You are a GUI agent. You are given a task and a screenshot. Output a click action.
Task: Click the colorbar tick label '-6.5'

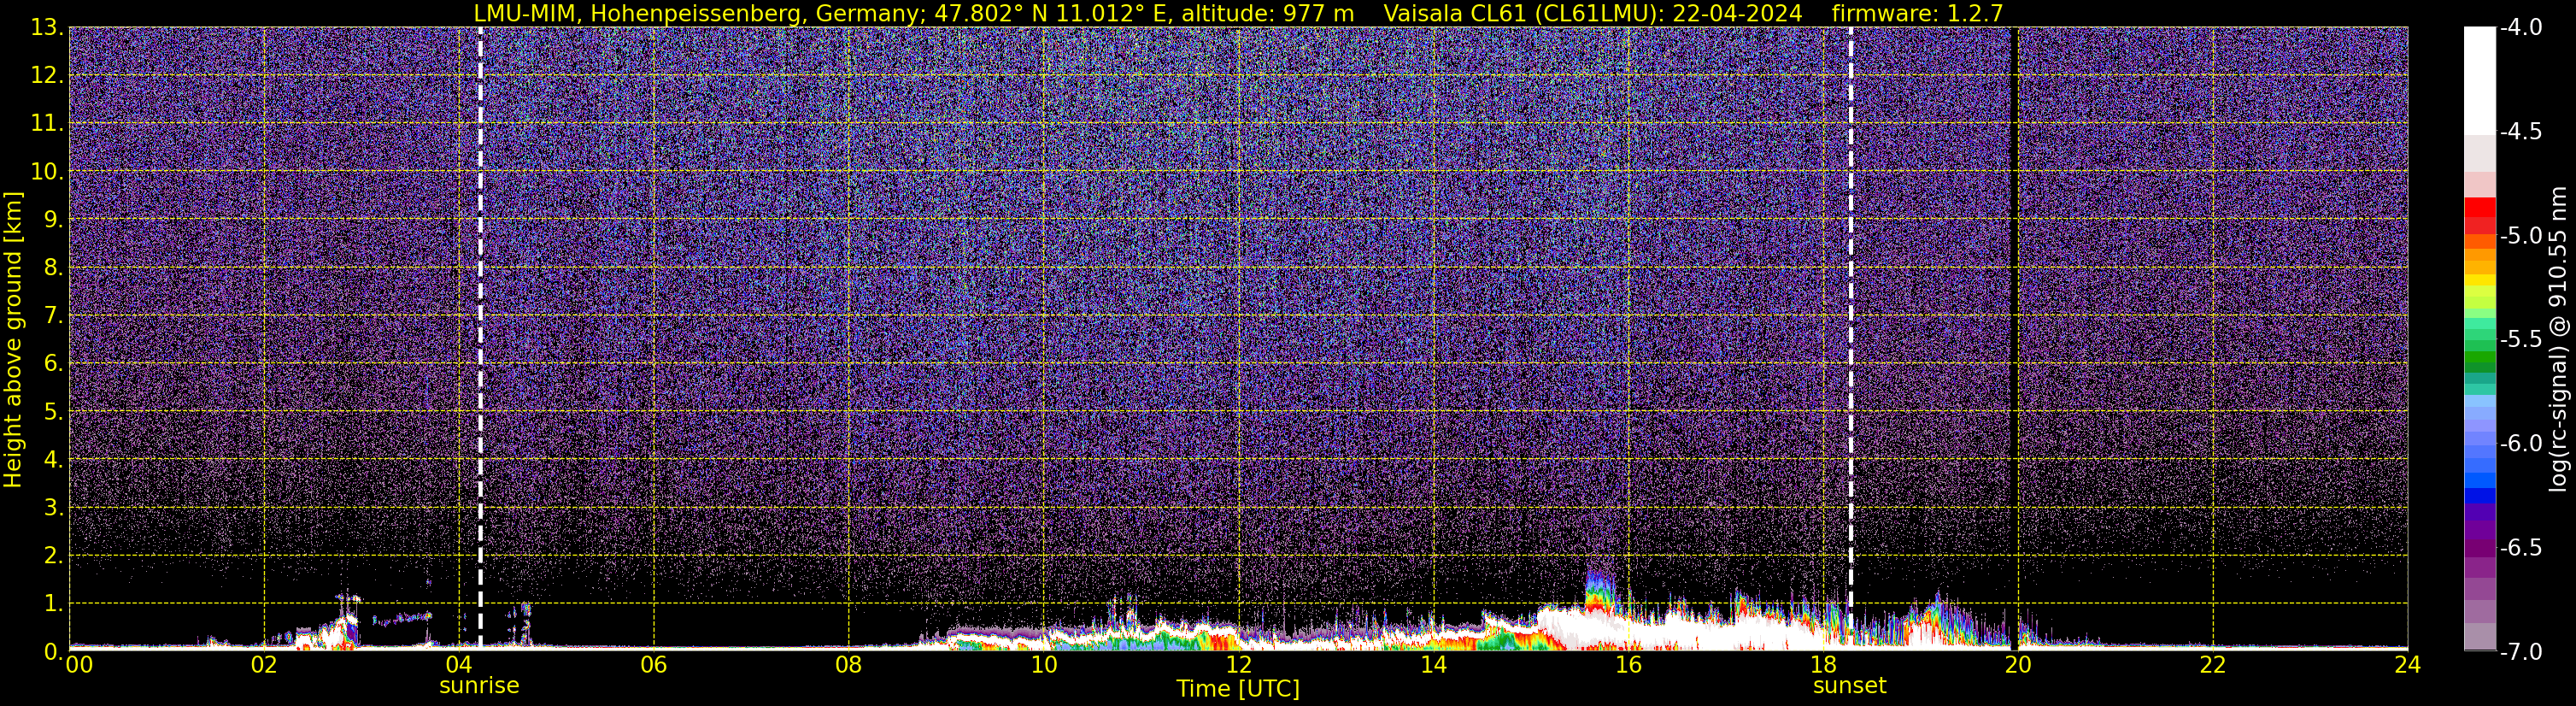click(2520, 547)
